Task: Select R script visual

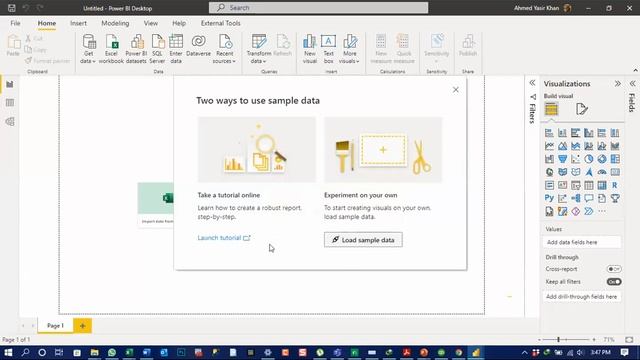Action: (615, 185)
